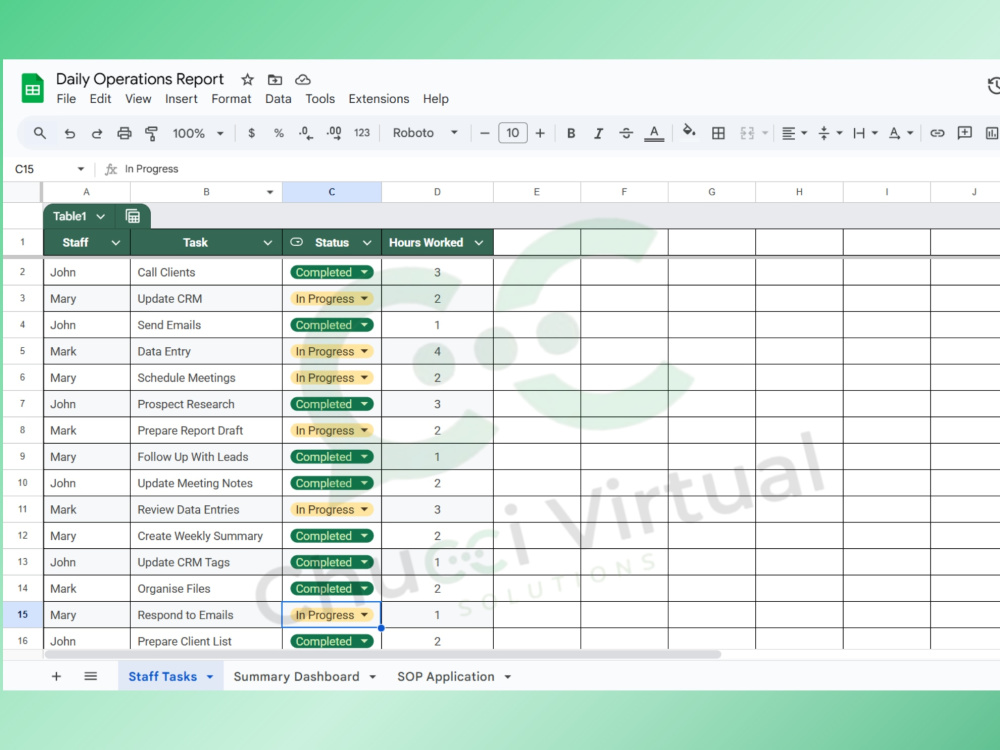The width and height of the screenshot is (1000, 750).
Task: Click the insert comment icon
Action: 965,133
